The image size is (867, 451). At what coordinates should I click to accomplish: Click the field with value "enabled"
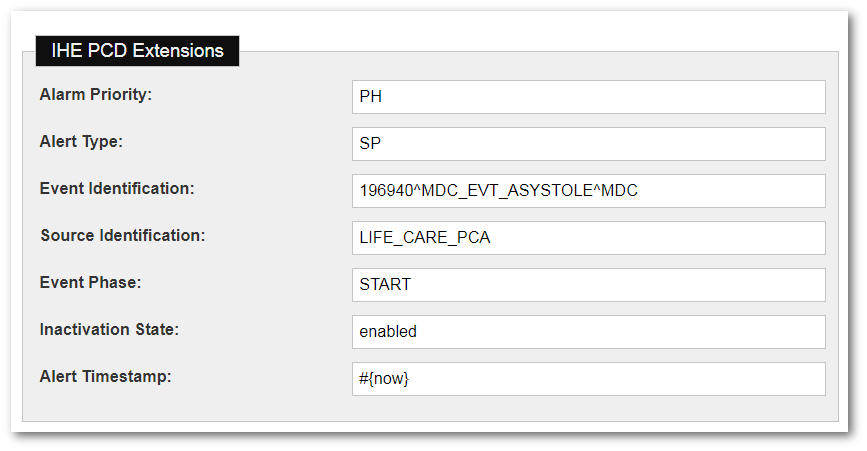(588, 332)
